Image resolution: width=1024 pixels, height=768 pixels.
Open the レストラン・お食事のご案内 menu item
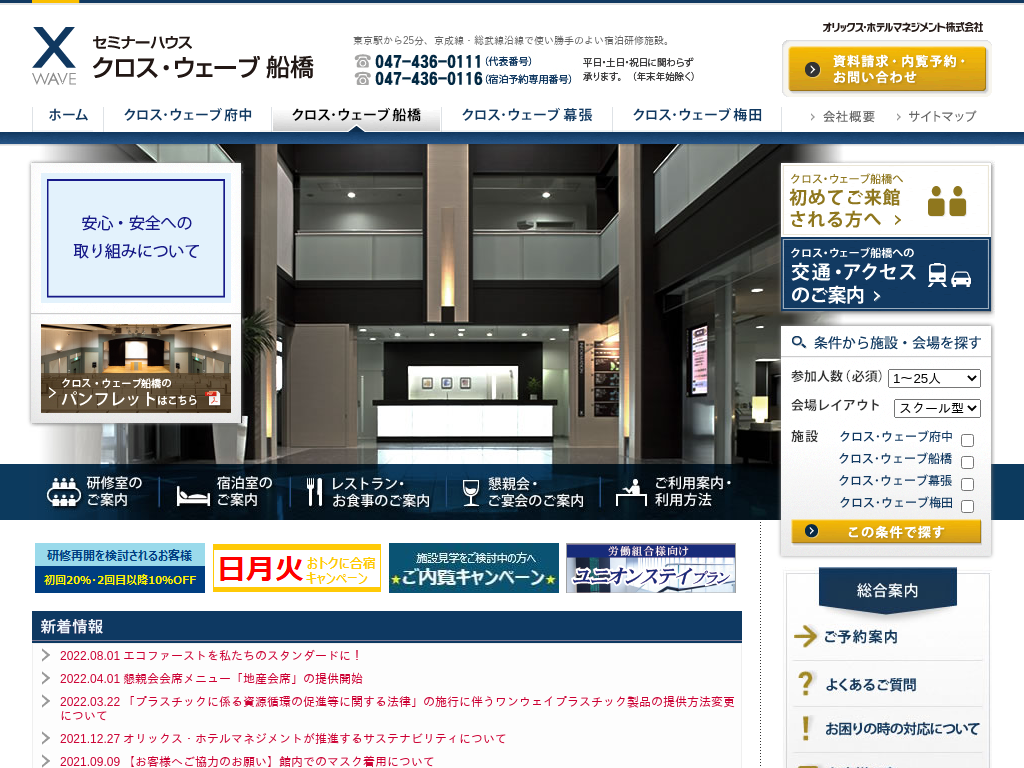(x=369, y=492)
